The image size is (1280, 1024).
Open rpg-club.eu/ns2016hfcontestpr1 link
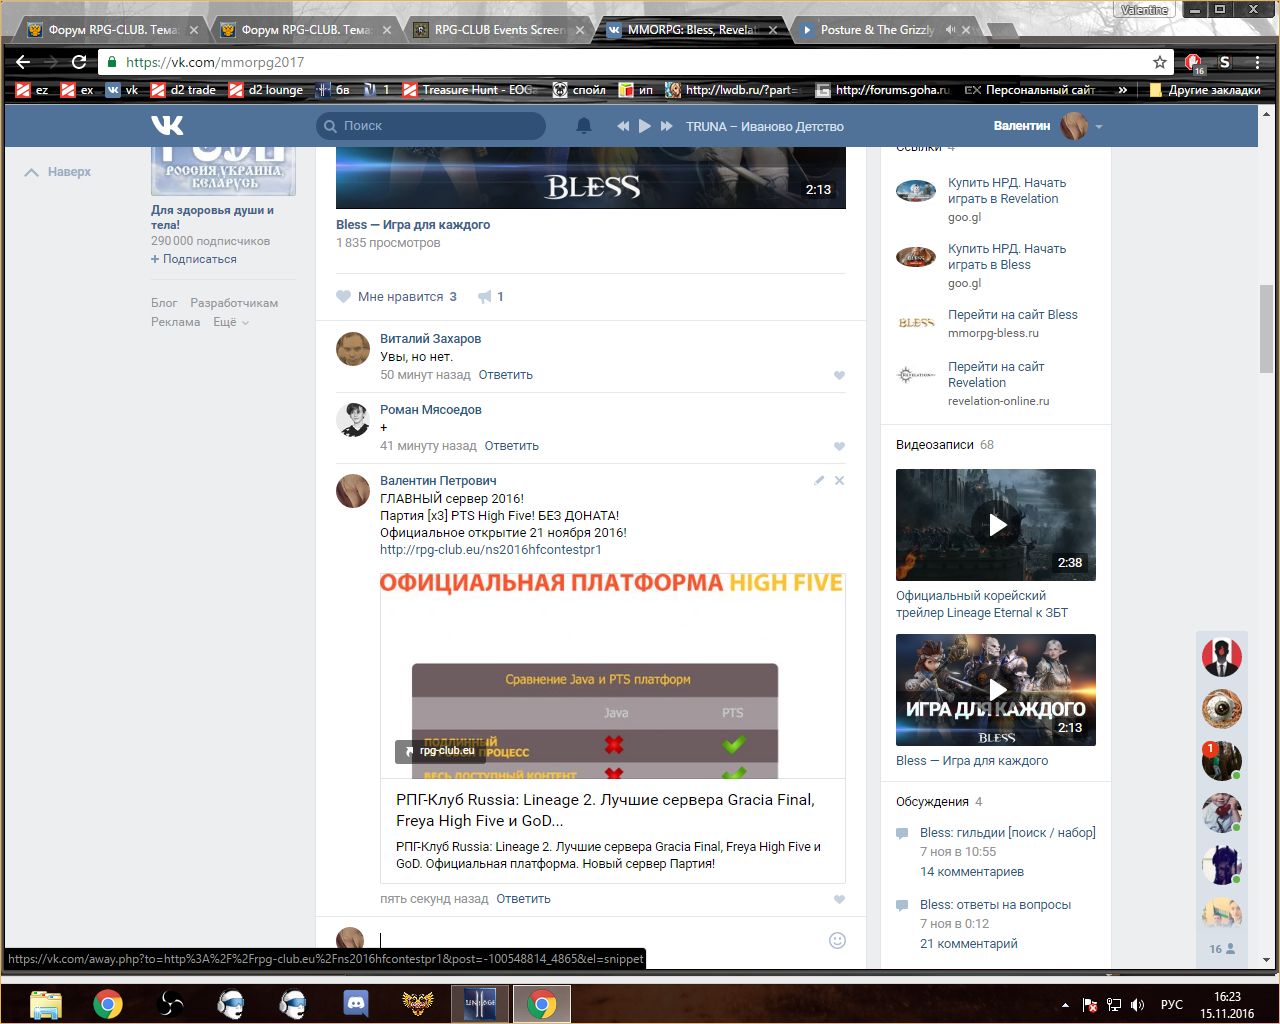(490, 550)
